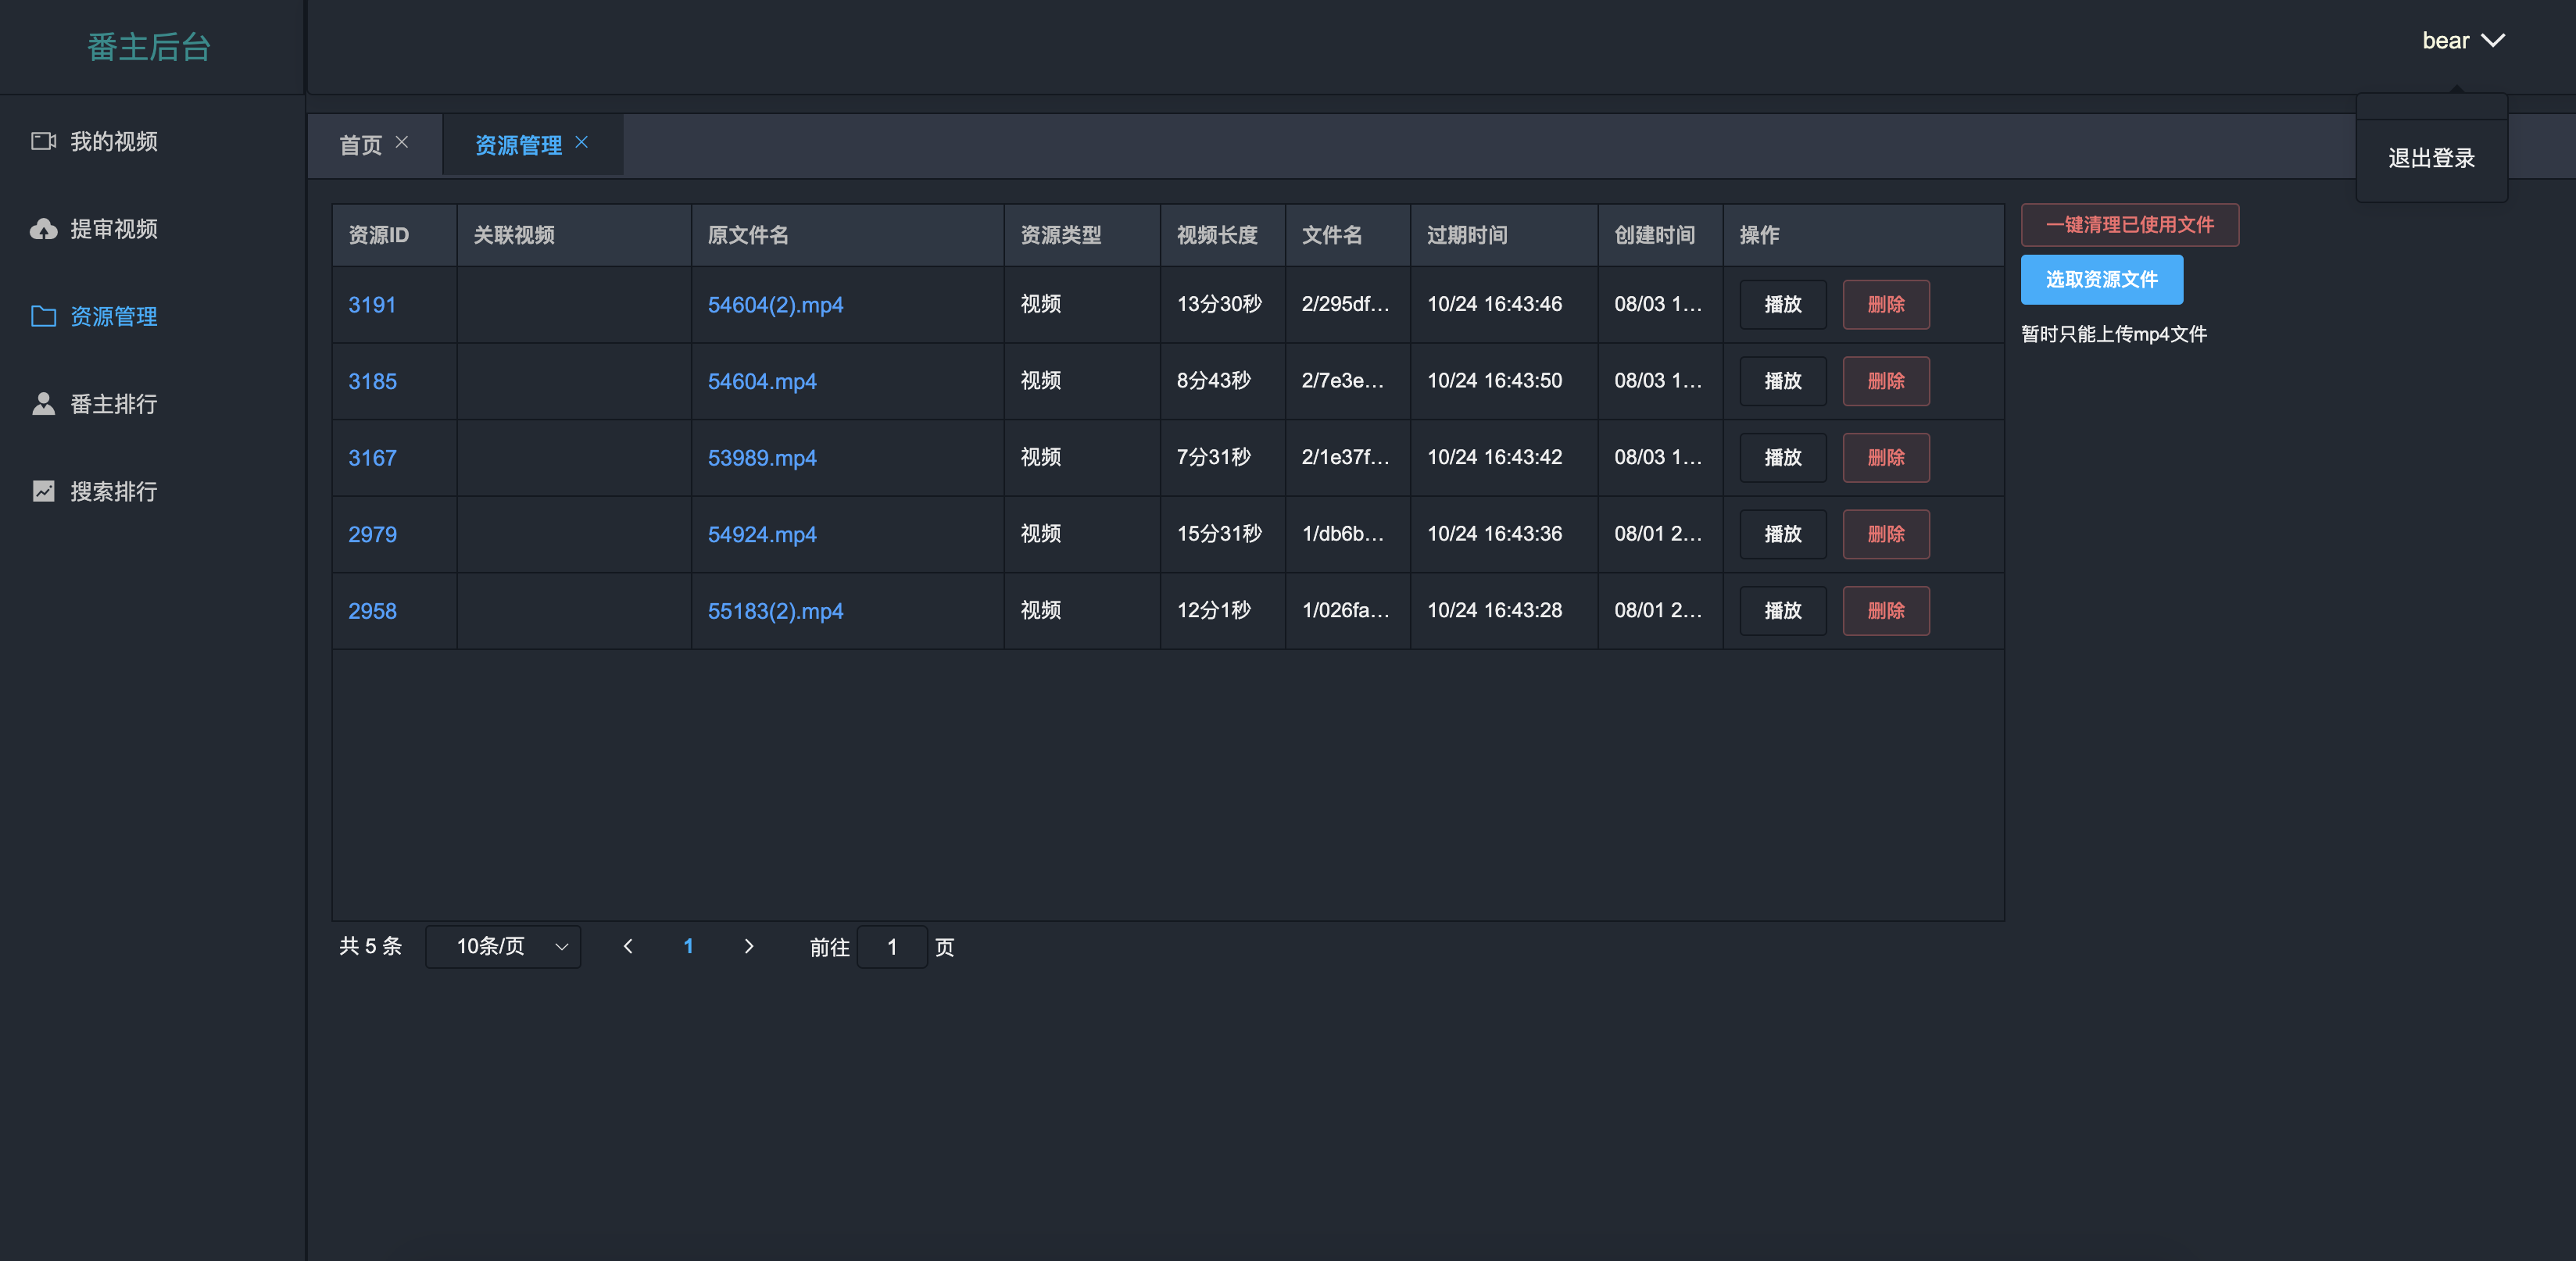
Task: Click duration cell 13分30秒
Action: 1219,304
